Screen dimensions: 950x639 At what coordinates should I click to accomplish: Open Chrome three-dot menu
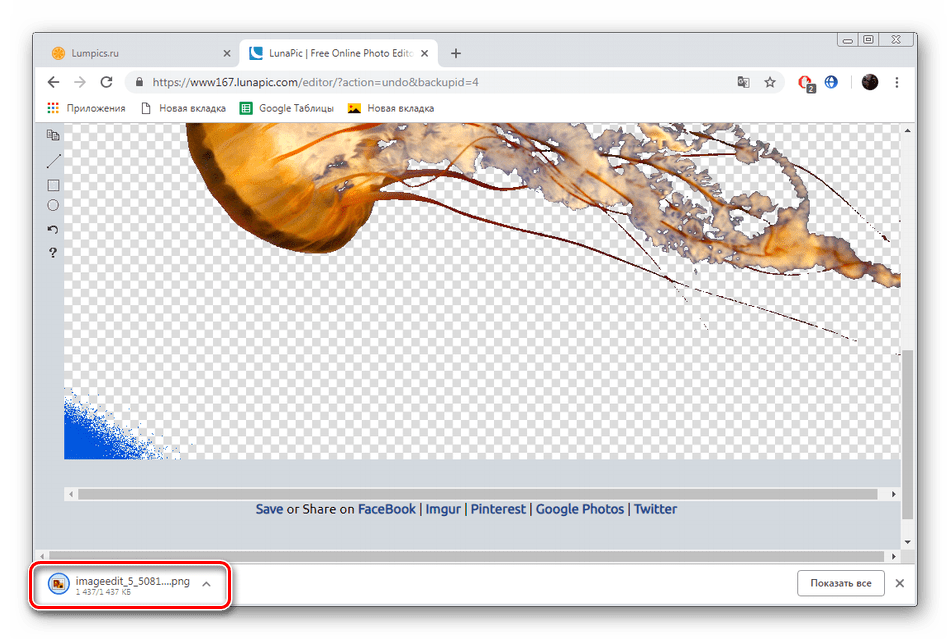tap(897, 82)
